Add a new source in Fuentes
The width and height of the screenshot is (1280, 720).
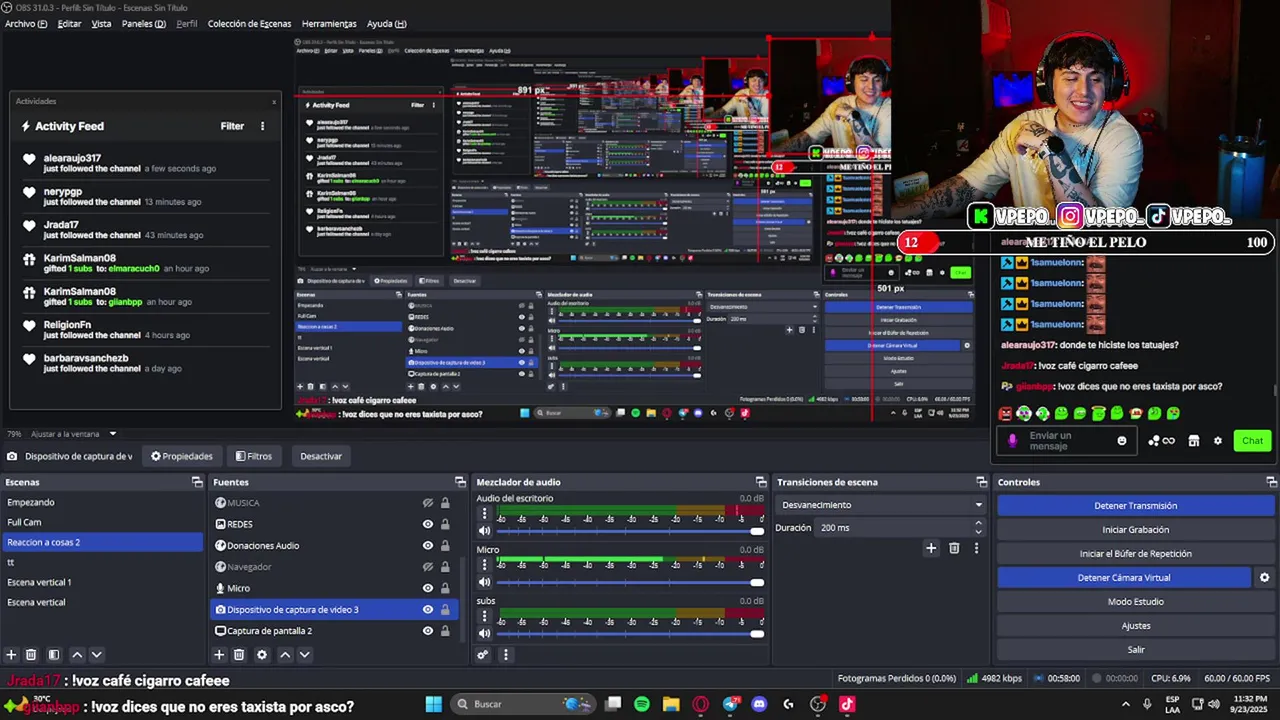tap(219, 655)
